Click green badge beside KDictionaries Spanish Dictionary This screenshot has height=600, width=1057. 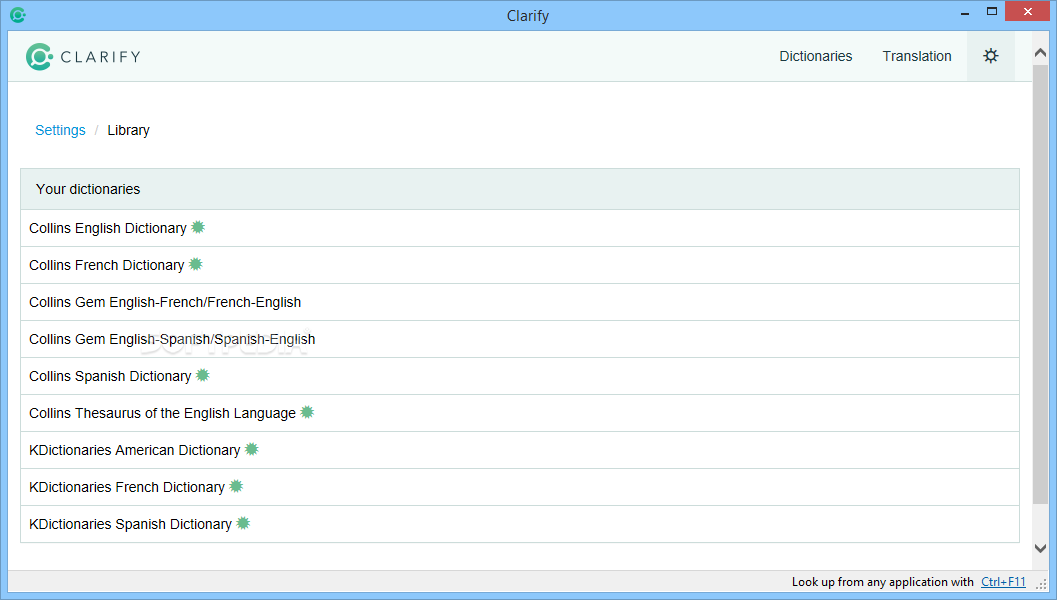coord(243,523)
